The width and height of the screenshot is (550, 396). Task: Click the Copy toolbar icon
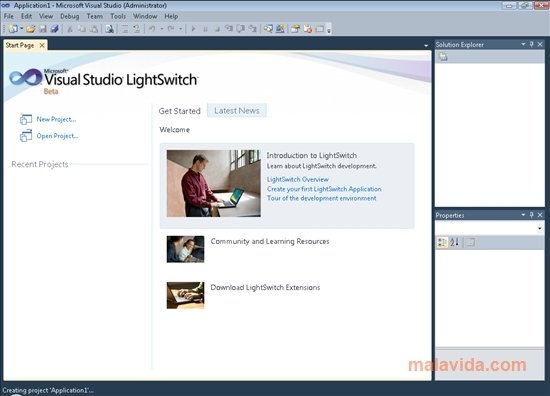82,29
